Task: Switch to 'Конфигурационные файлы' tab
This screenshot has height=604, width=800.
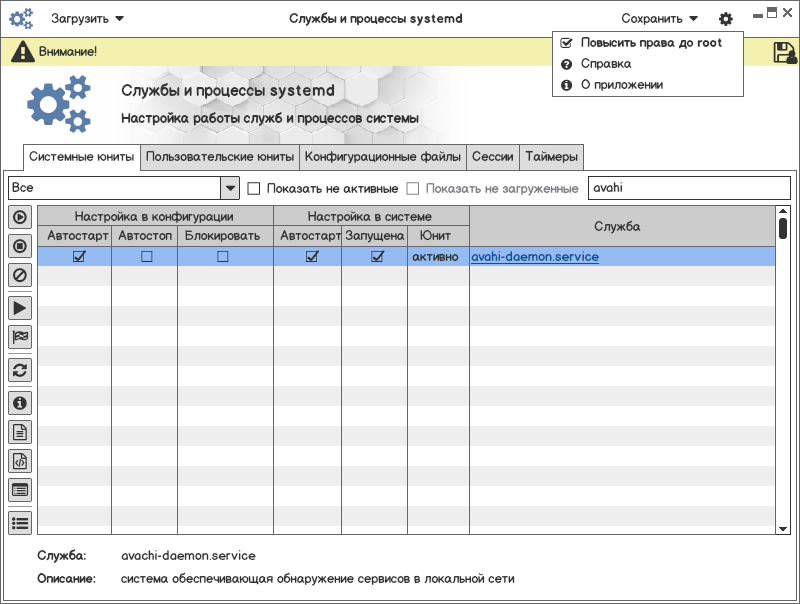Action: tap(383, 157)
